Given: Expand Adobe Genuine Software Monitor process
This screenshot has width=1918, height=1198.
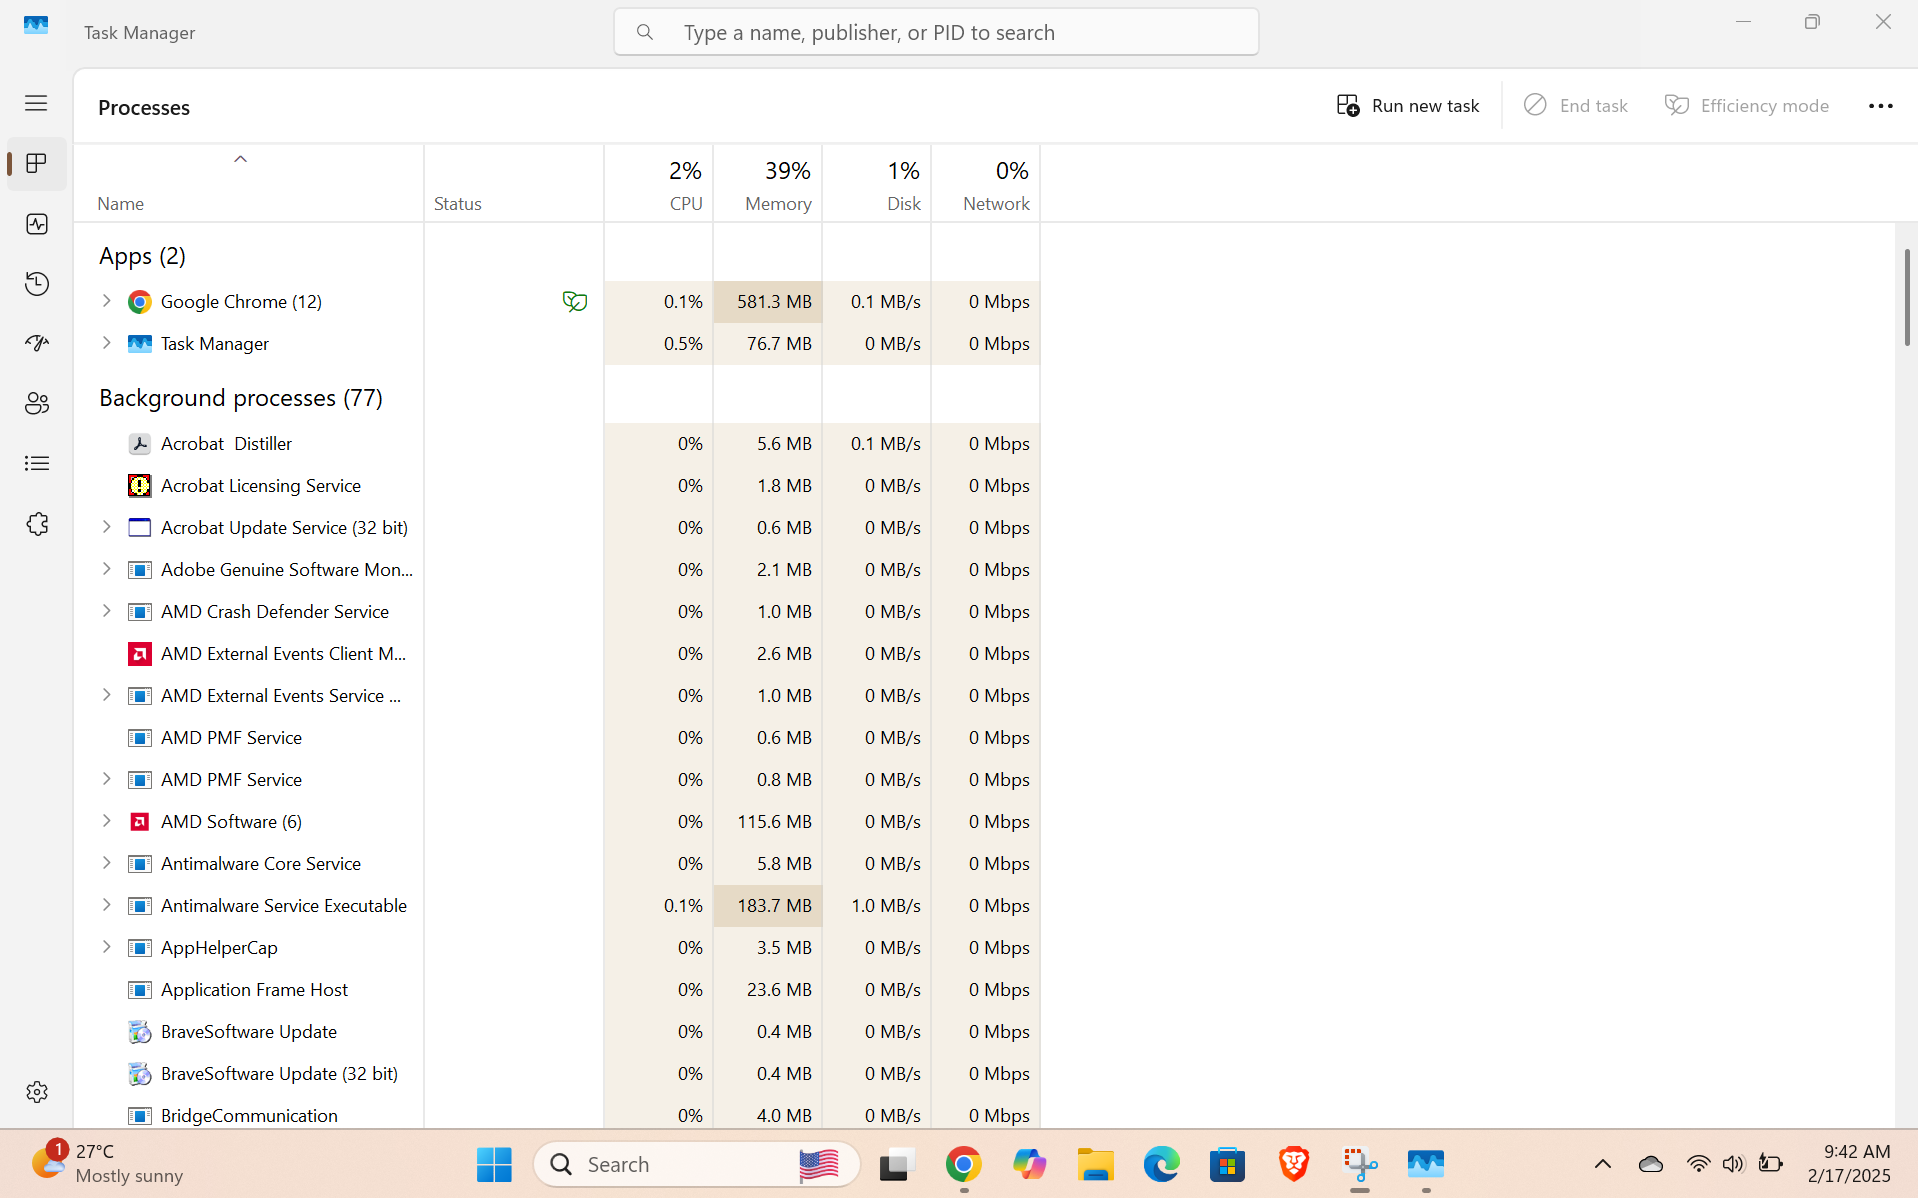Looking at the screenshot, I should (x=107, y=569).
